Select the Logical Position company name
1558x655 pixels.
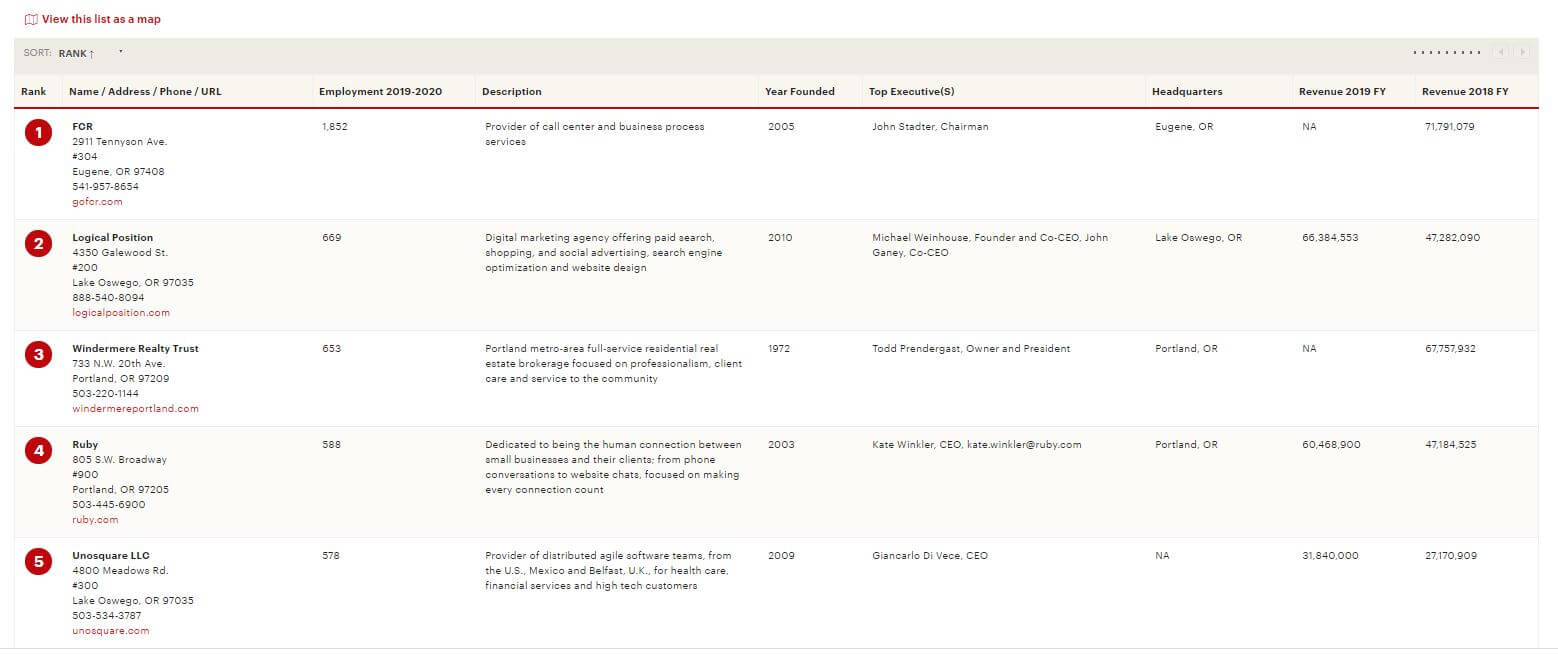[113, 238]
